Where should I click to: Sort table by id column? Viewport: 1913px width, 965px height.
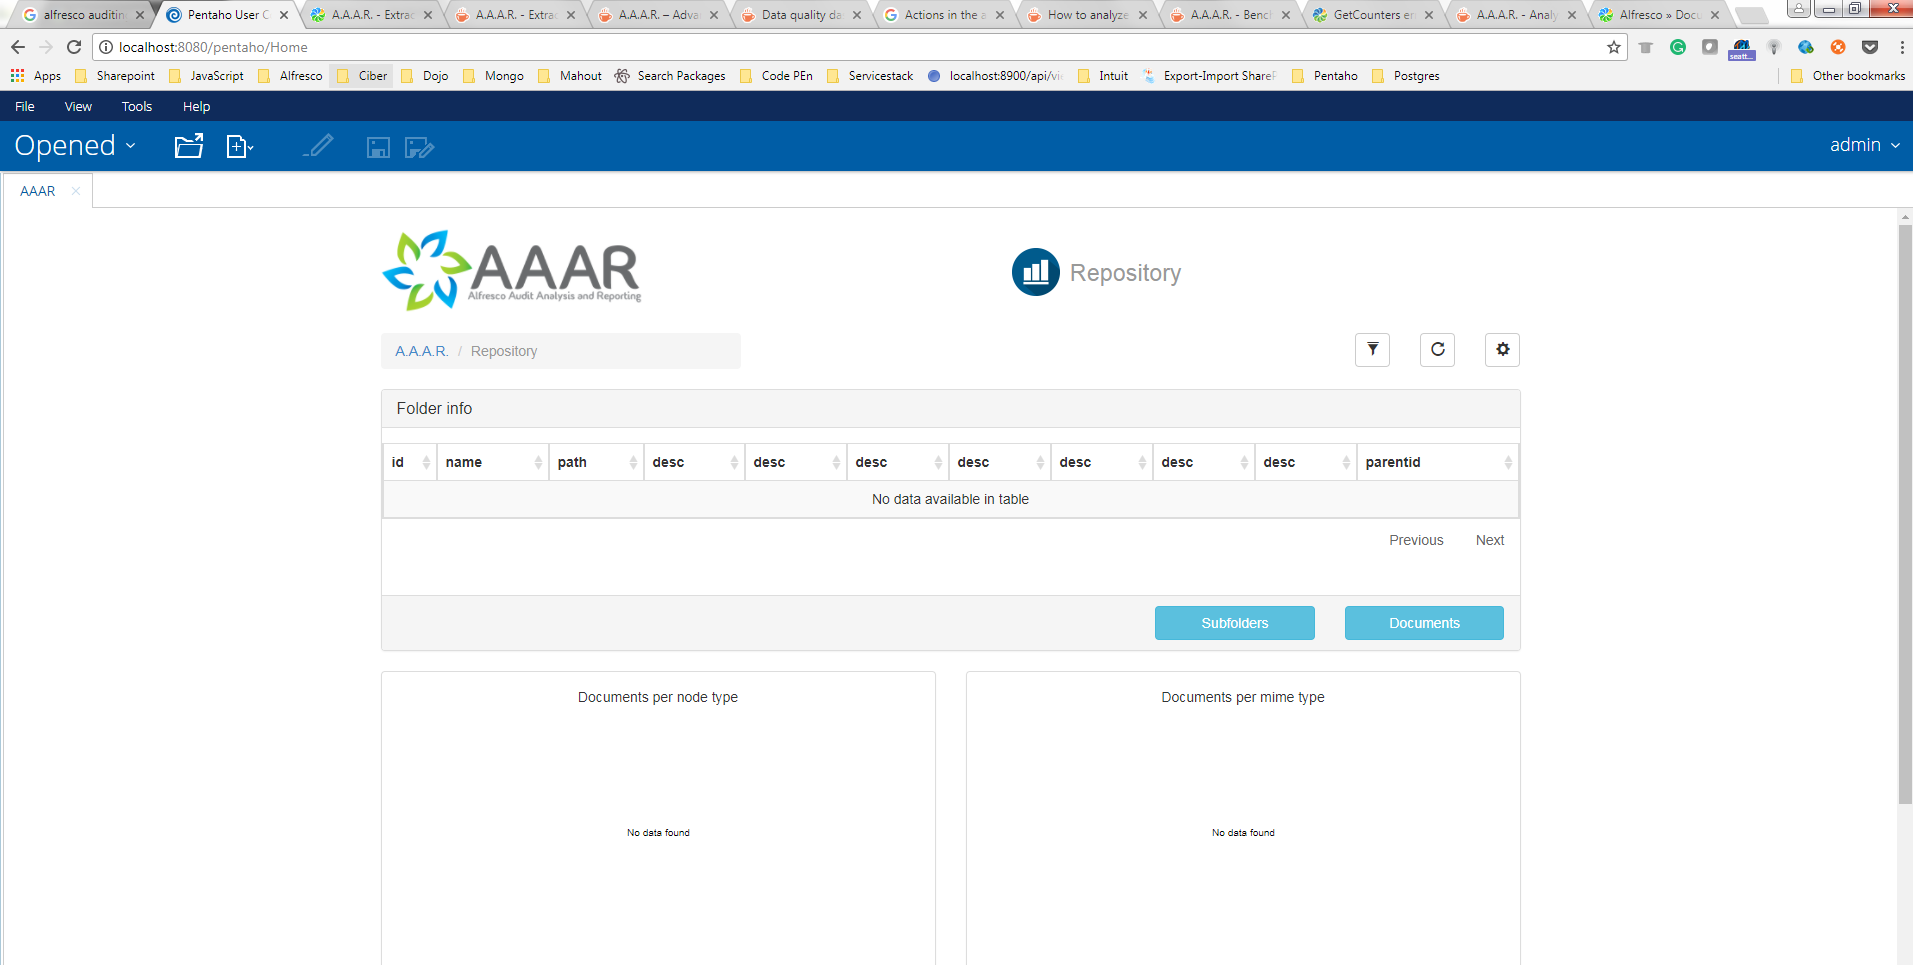[410, 462]
